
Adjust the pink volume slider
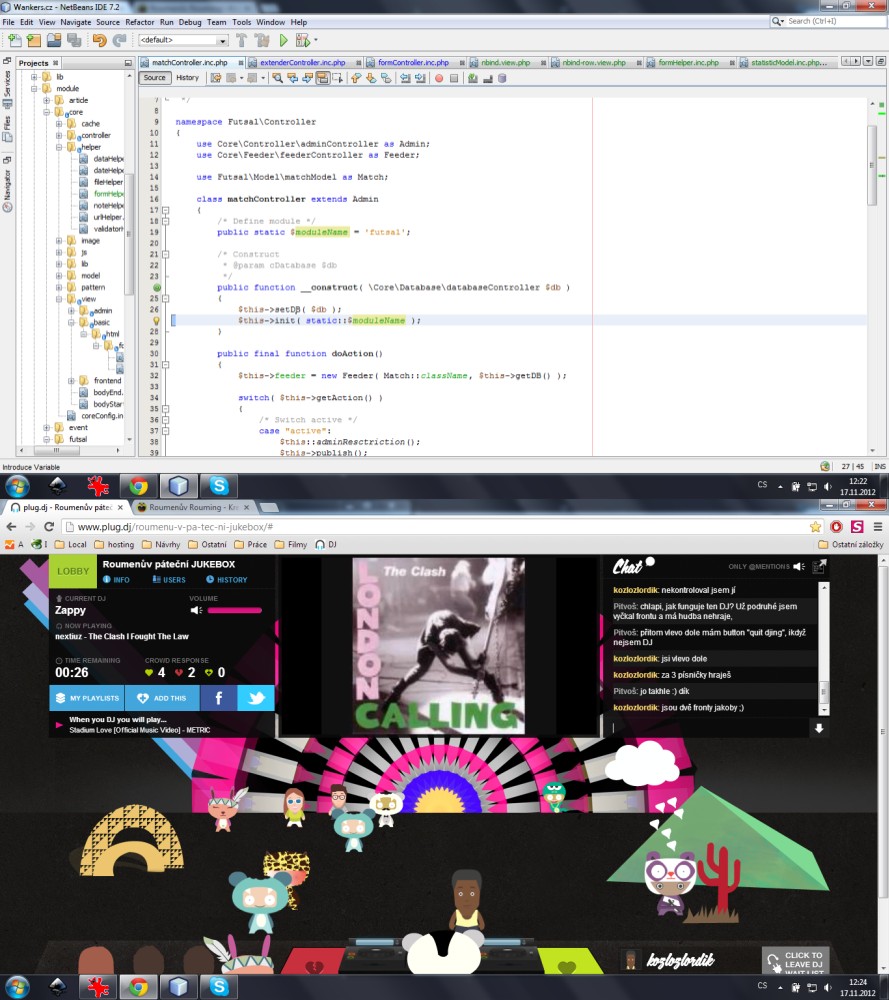(x=235, y=610)
